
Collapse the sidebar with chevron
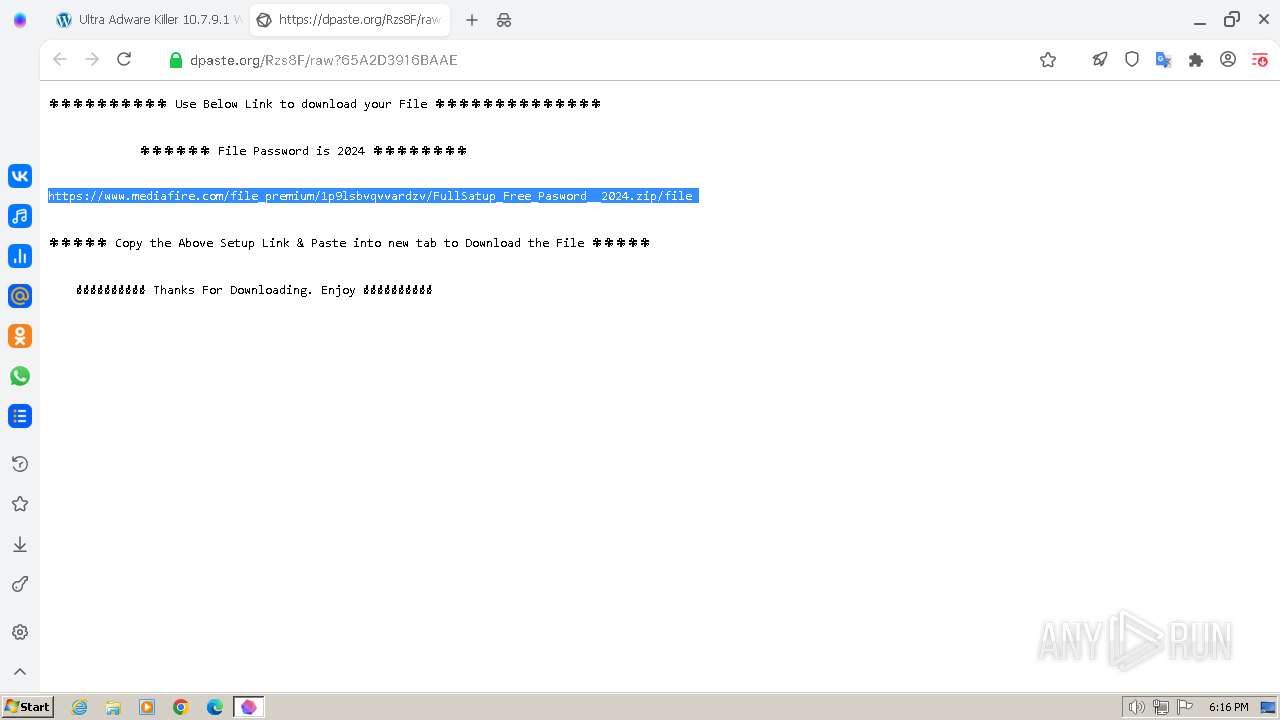[20, 672]
